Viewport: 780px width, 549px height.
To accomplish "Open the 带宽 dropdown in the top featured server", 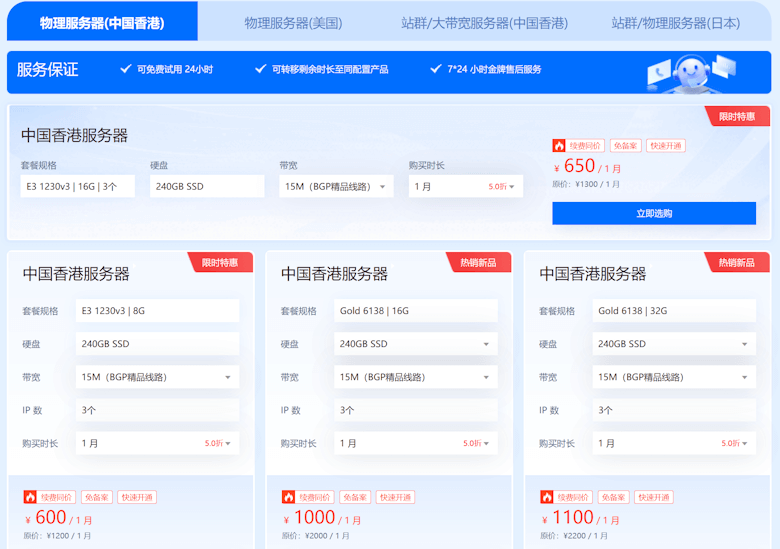I will pos(336,186).
